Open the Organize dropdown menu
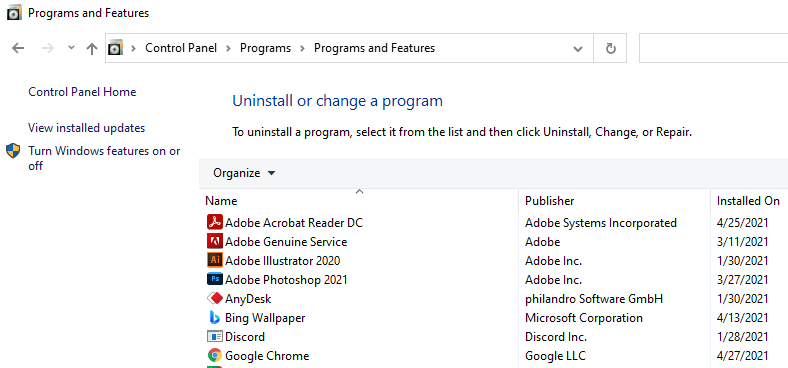 pyautogui.click(x=244, y=173)
